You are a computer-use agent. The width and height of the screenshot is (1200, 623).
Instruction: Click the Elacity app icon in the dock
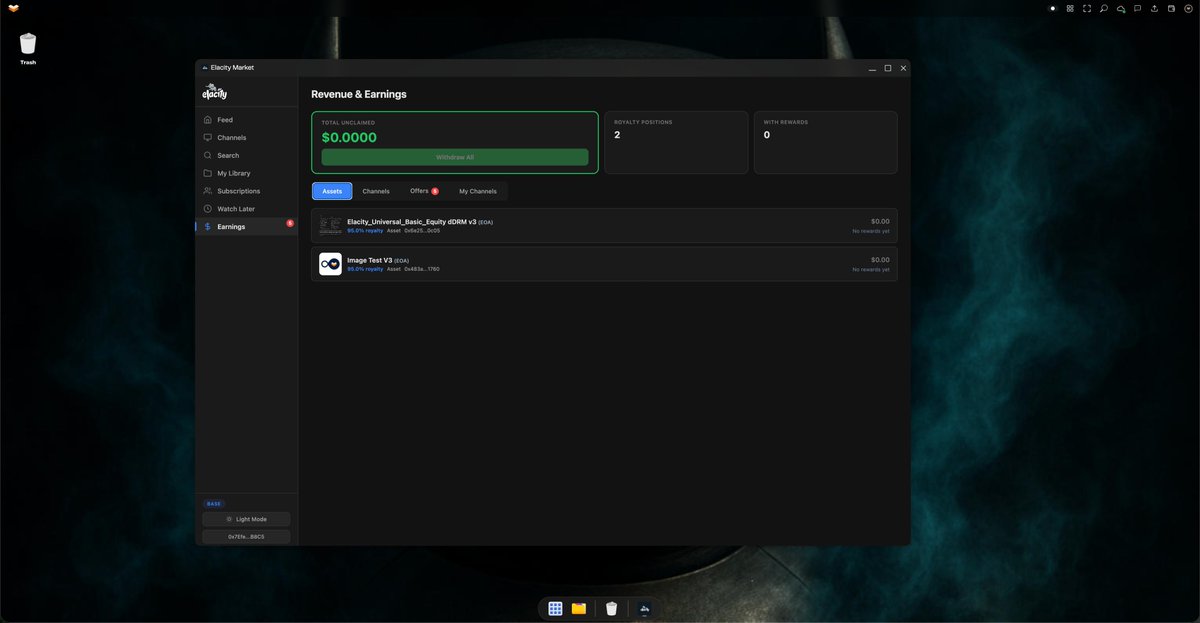pos(645,608)
